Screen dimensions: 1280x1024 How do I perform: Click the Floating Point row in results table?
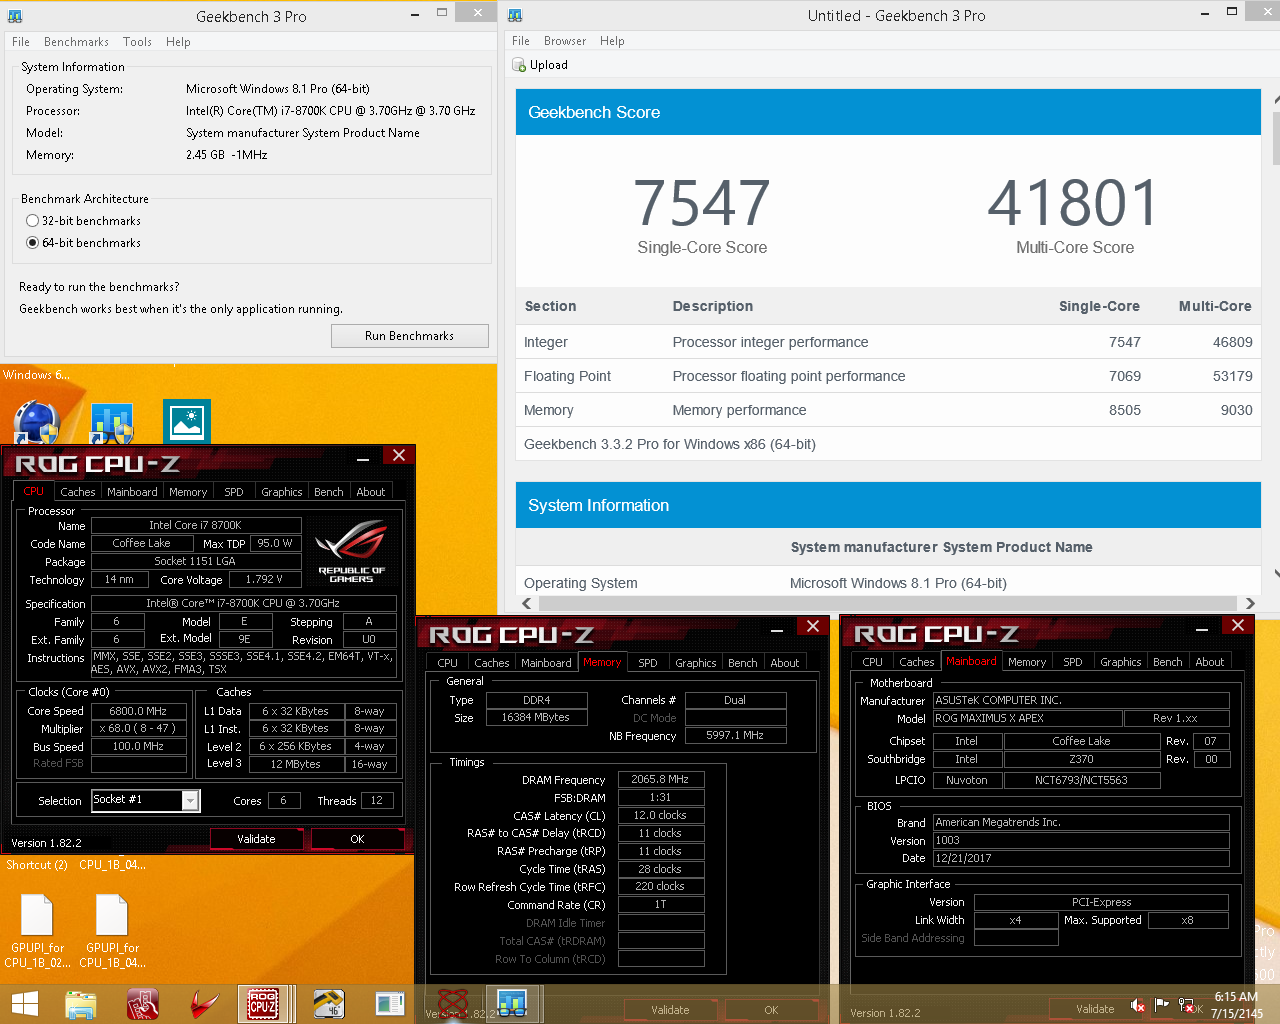coord(888,376)
